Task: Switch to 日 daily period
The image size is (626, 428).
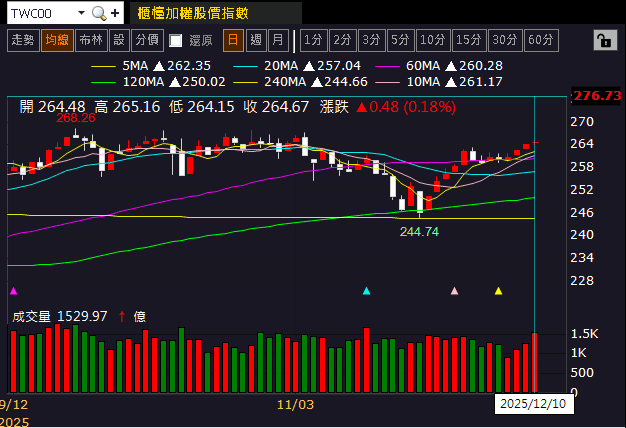Action: tap(233, 40)
